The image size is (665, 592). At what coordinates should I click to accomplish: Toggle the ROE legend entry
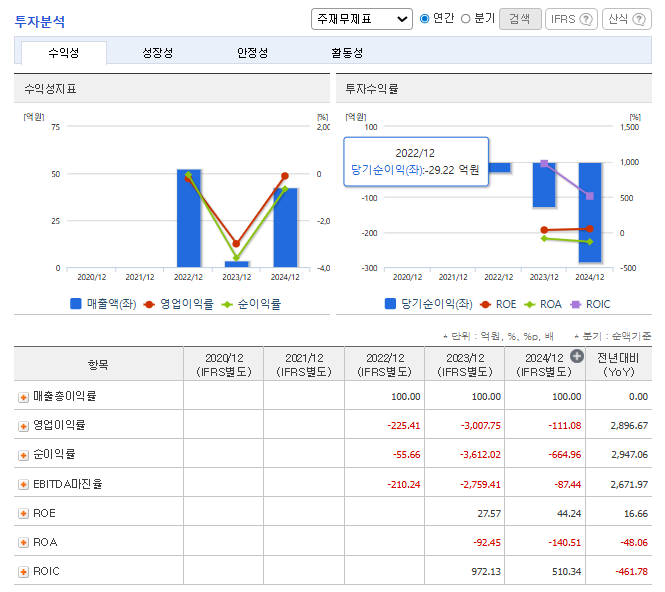498,304
